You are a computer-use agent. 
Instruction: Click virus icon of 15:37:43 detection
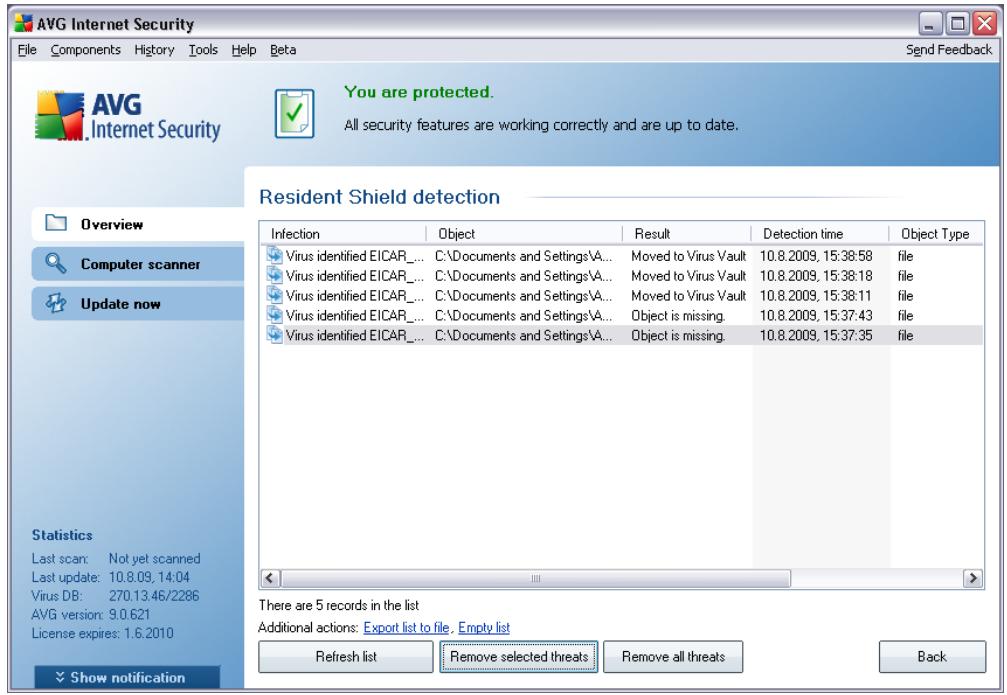(x=275, y=315)
